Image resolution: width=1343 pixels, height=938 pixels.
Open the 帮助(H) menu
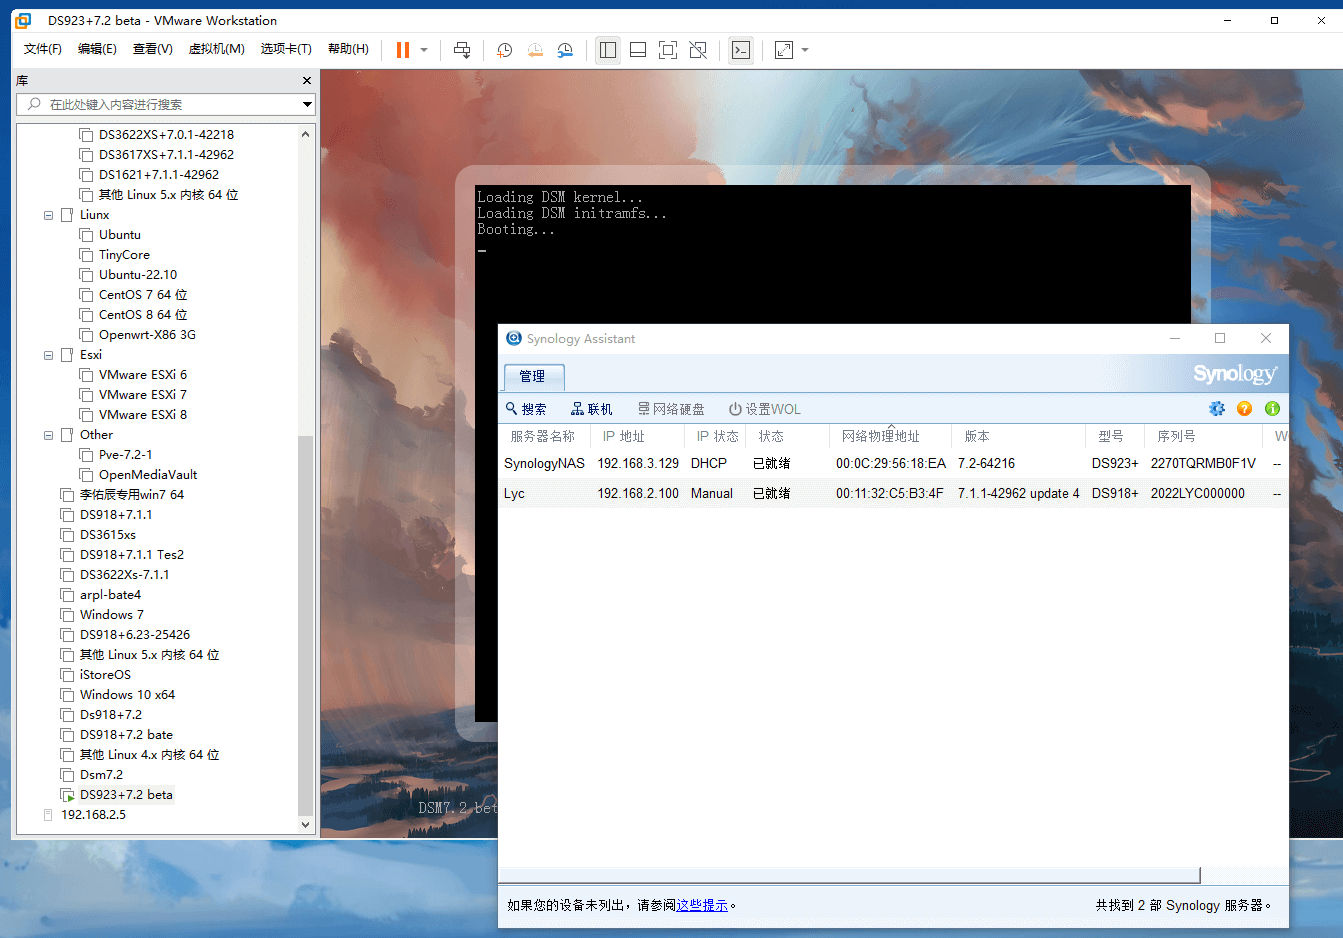tap(348, 49)
